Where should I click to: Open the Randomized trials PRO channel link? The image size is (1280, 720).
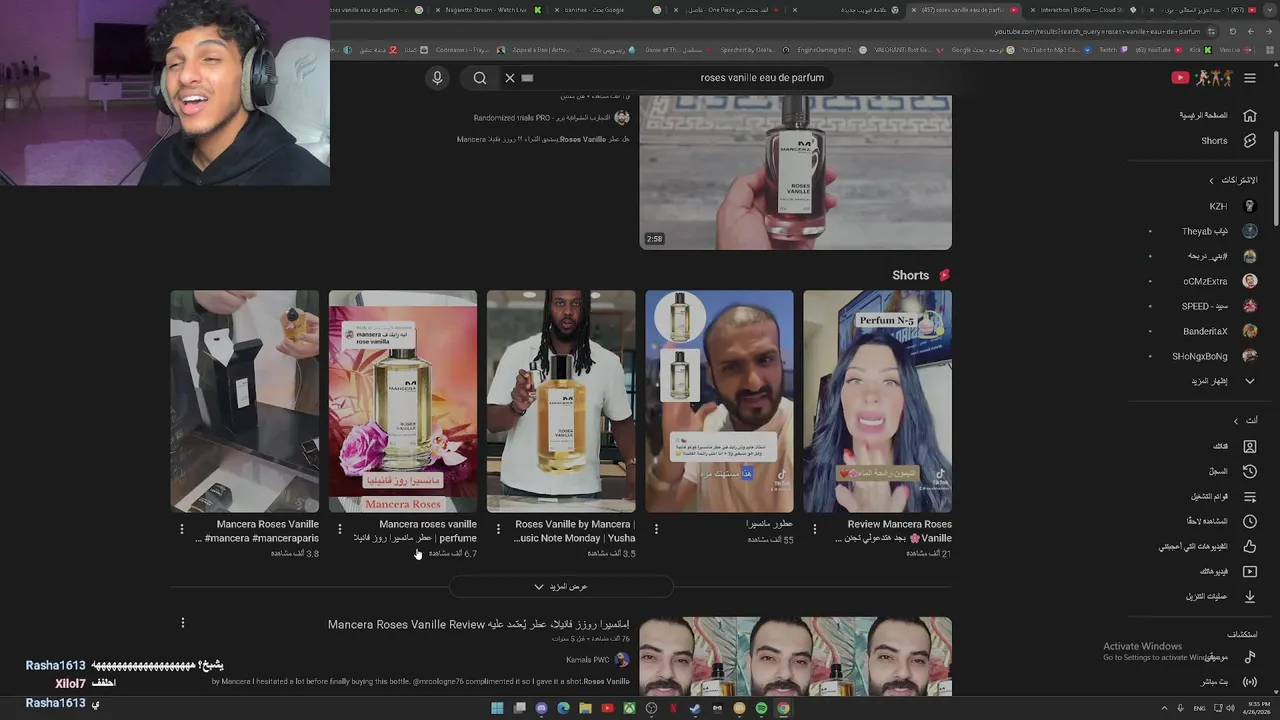[552, 117]
